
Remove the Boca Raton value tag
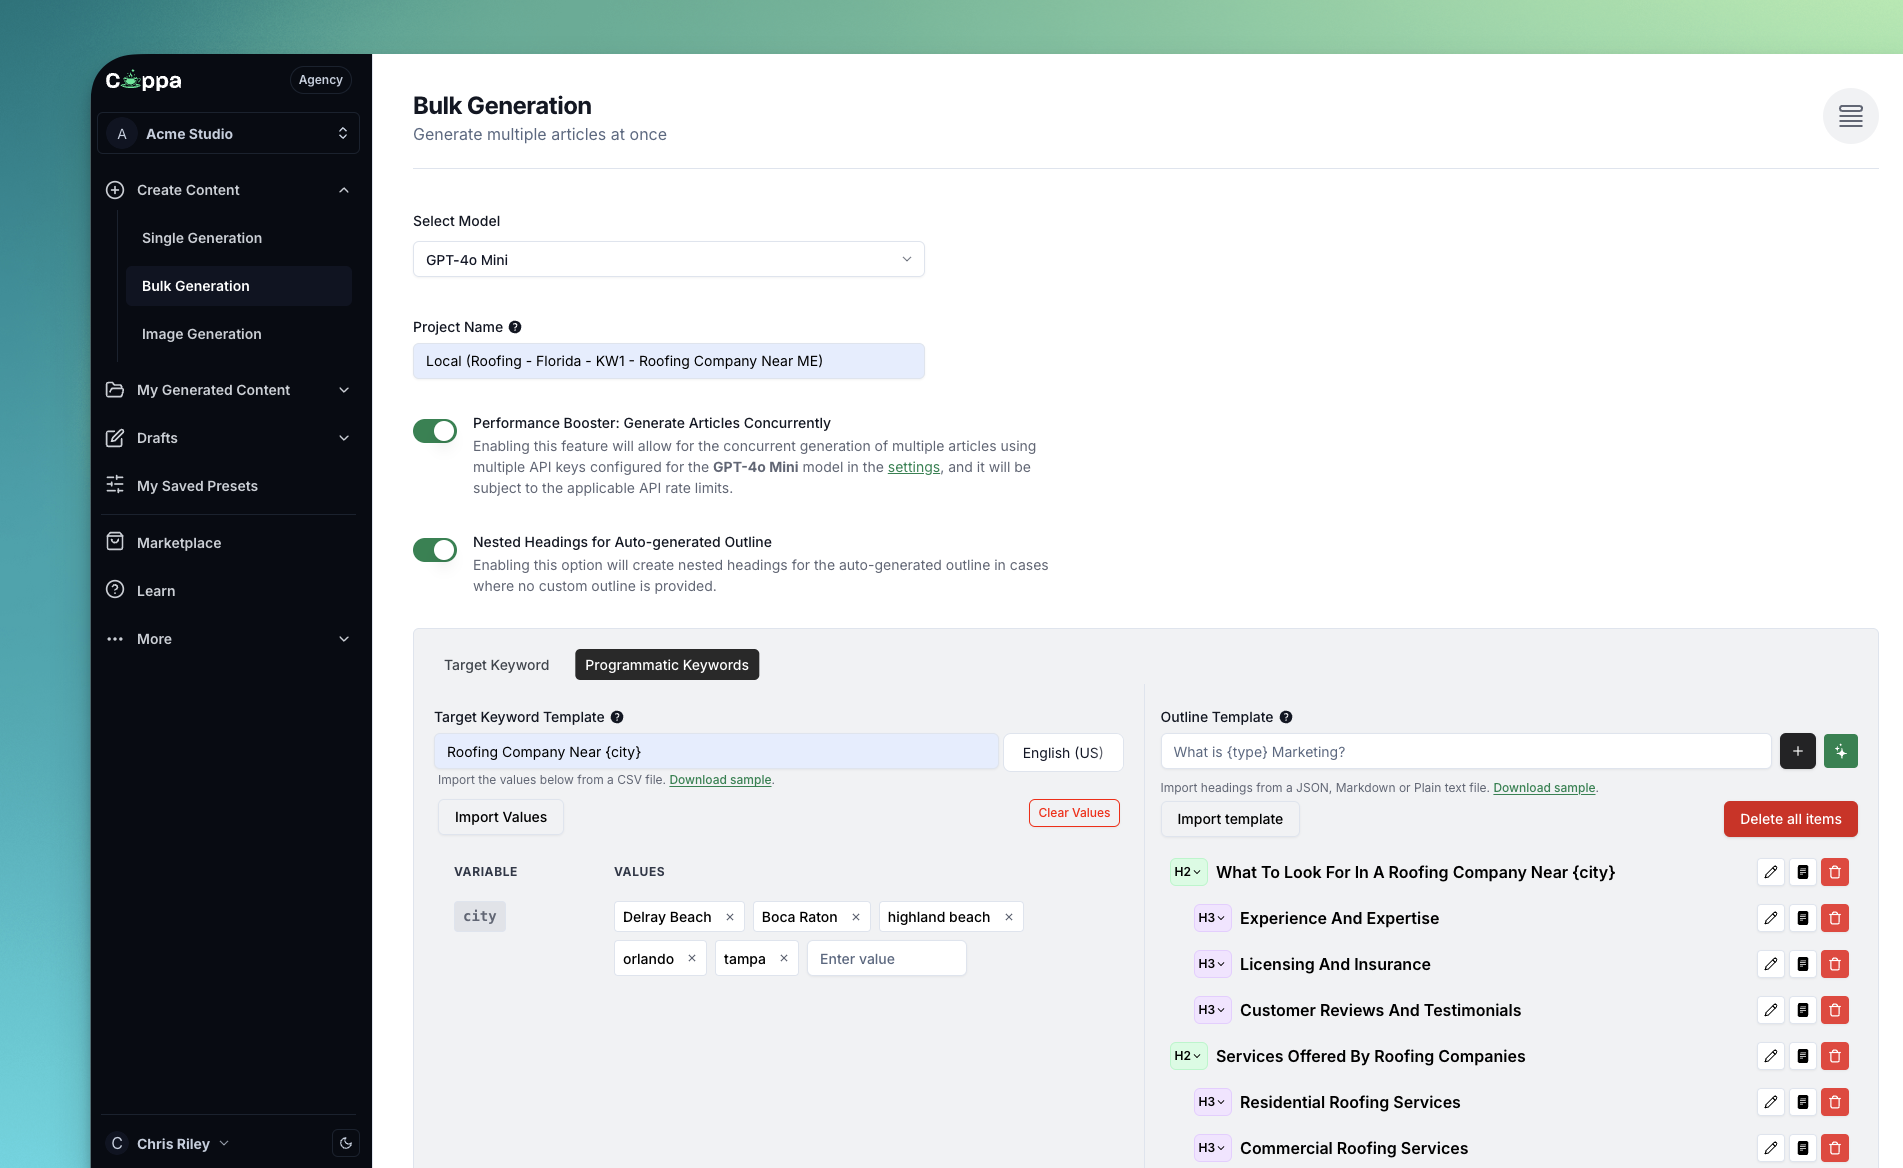856,917
